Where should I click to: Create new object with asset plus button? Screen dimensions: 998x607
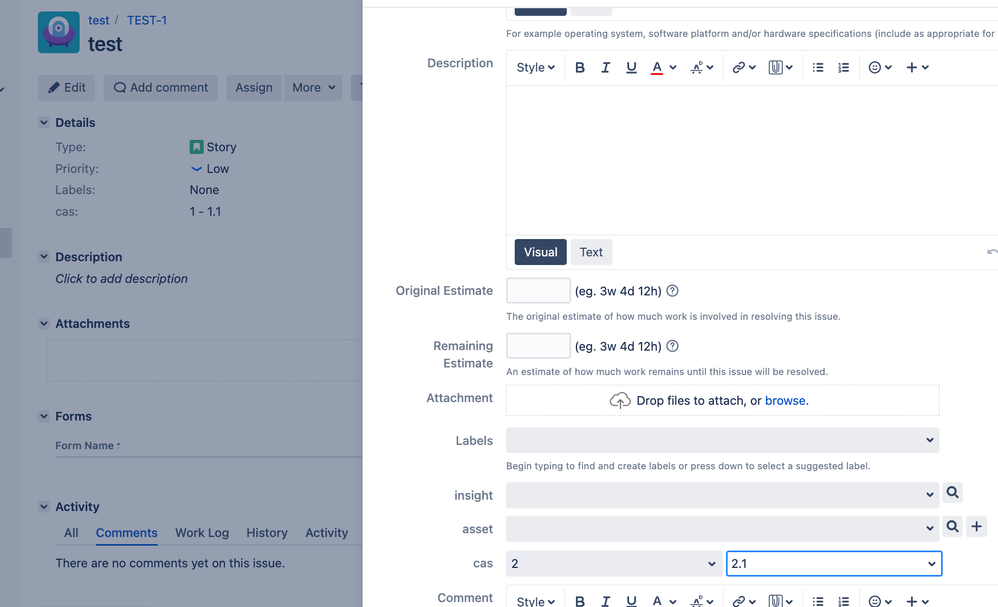pos(976,526)
